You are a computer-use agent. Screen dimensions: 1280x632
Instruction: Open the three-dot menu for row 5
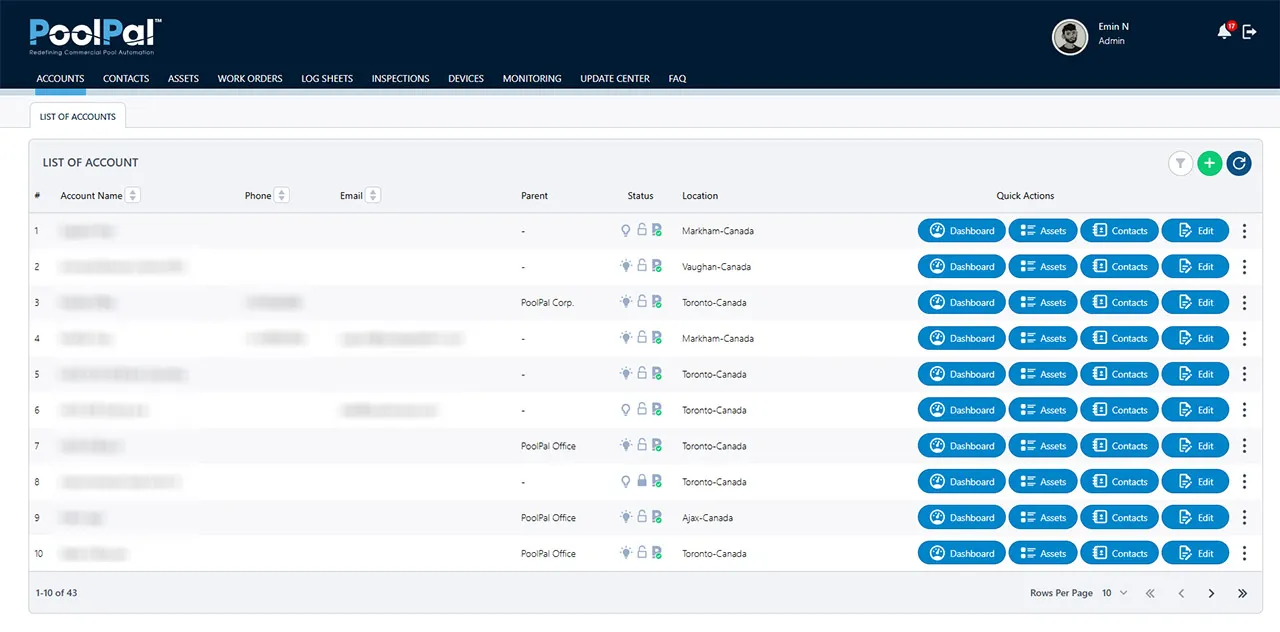pos(1244,374)
